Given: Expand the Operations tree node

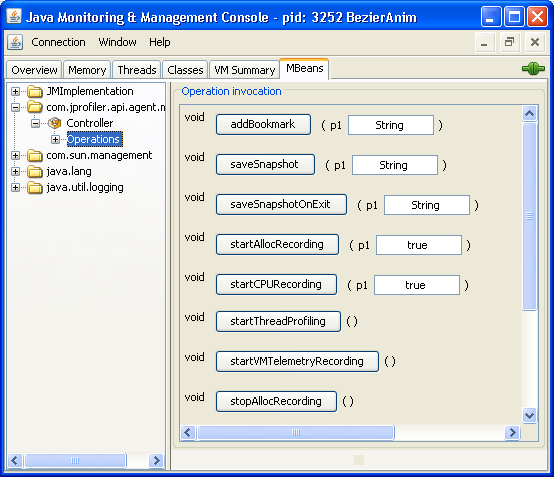Looking at the screenshot, I should [55, 139].
